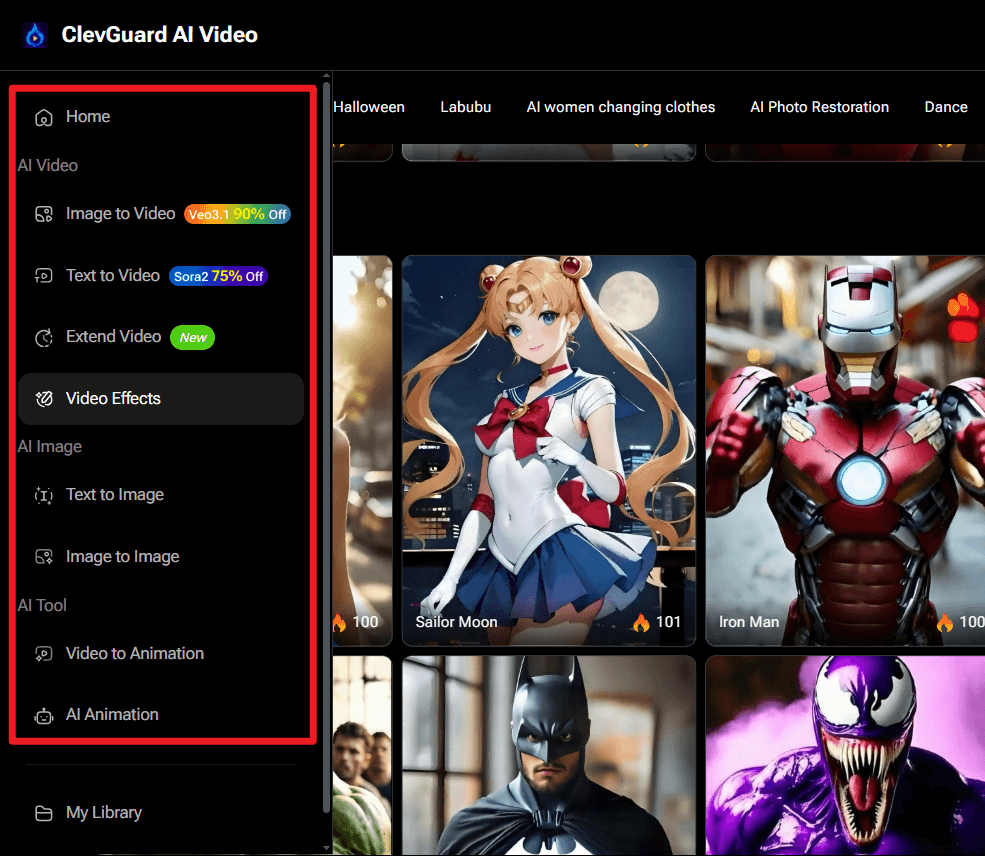Navigate to the Home page
This screenshot has height=856, width=985.
(88, 116)
